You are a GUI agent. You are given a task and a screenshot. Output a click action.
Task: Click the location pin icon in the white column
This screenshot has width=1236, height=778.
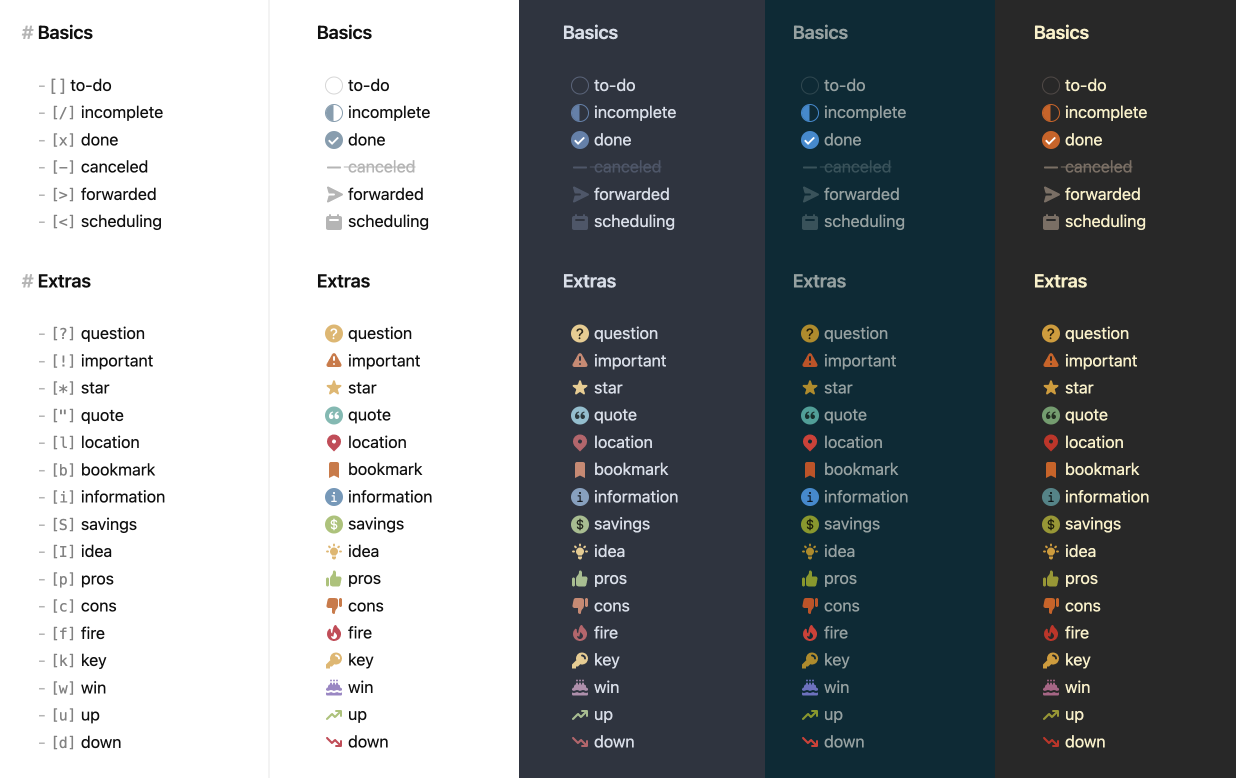[x=334, y=443]
